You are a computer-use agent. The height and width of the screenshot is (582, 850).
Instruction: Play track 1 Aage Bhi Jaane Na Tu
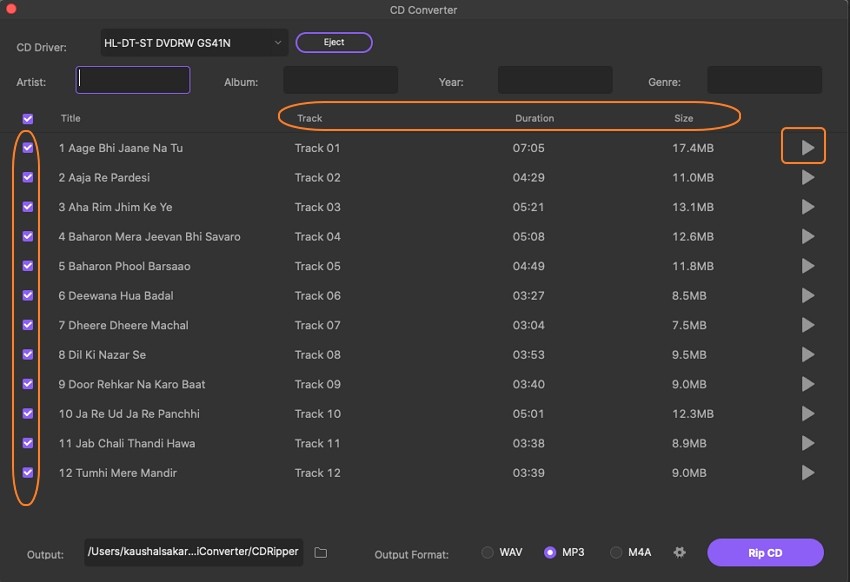808,148
